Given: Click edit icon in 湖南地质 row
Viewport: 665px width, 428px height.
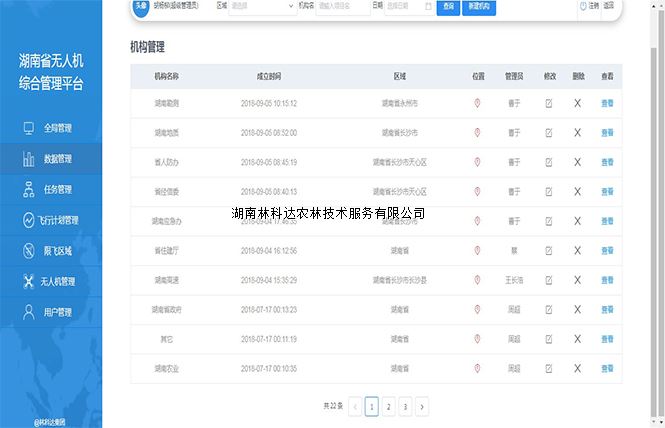Looking at the screenshot, I should point(549,132).
